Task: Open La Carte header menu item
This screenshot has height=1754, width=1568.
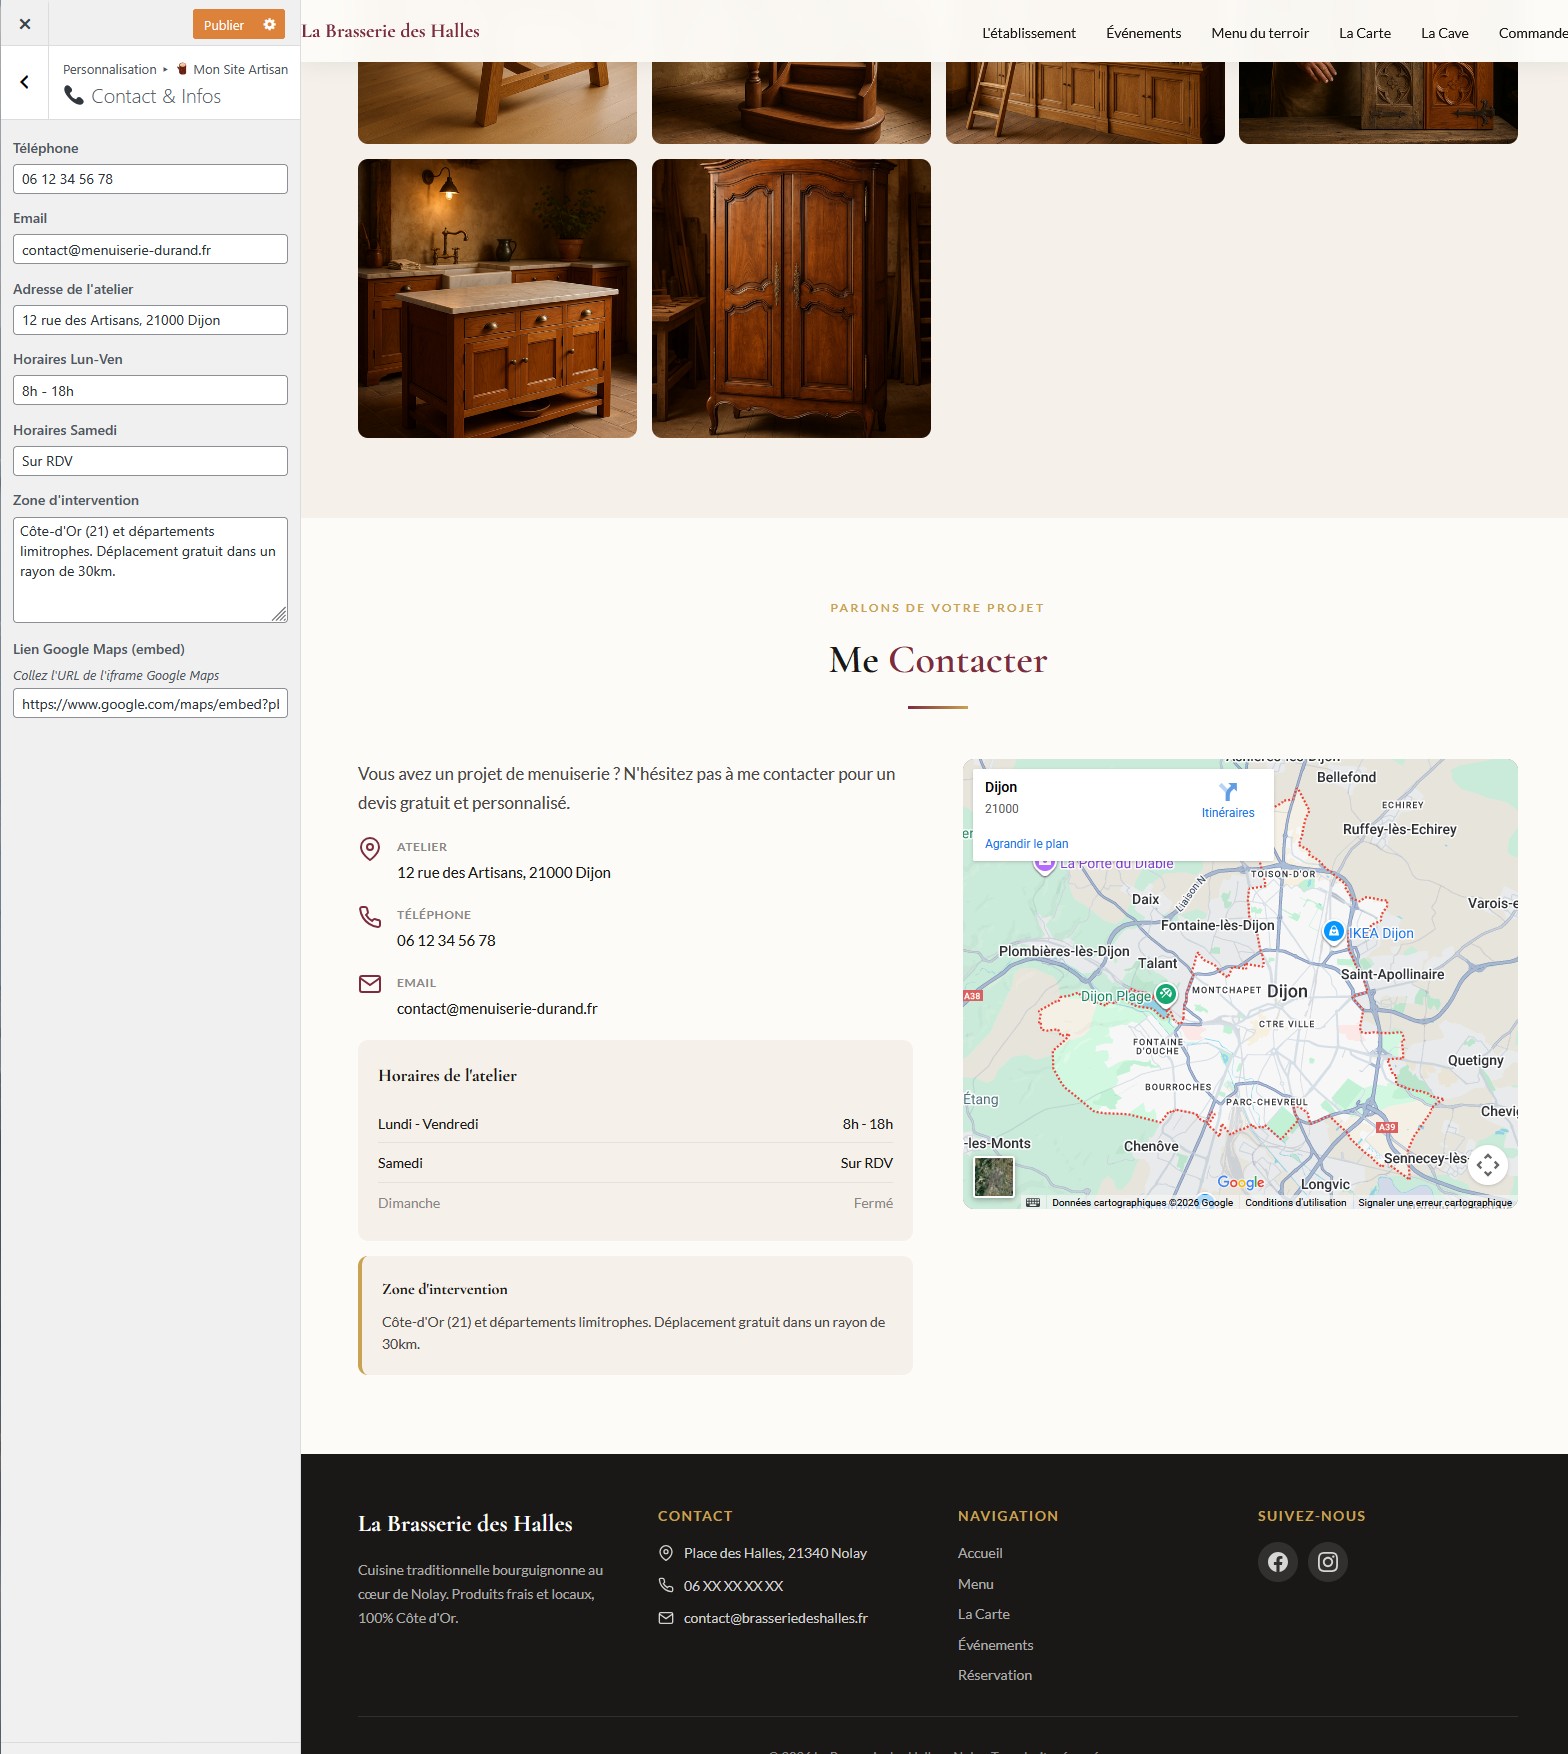Action: pos(1365,33)
